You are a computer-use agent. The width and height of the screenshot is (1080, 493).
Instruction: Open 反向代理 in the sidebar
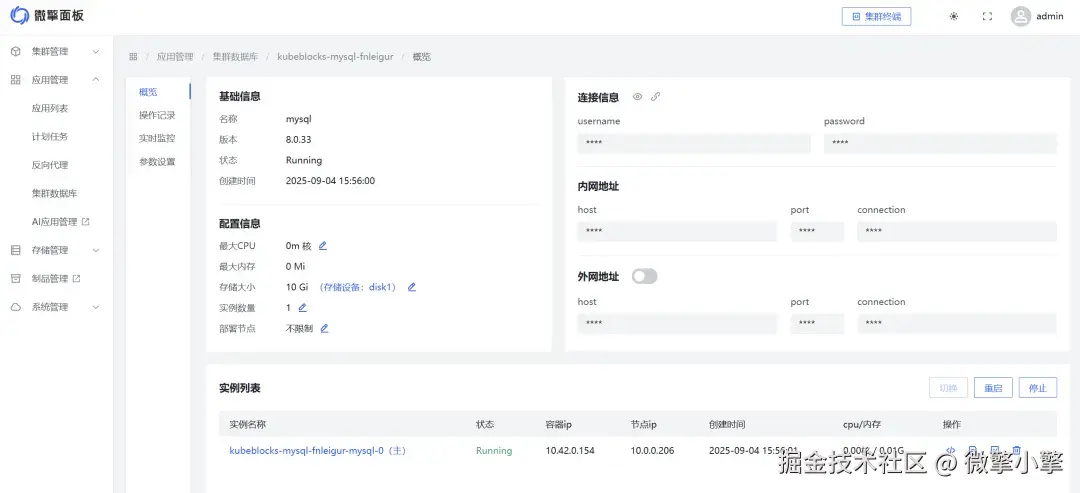click(x=50, y=165)
